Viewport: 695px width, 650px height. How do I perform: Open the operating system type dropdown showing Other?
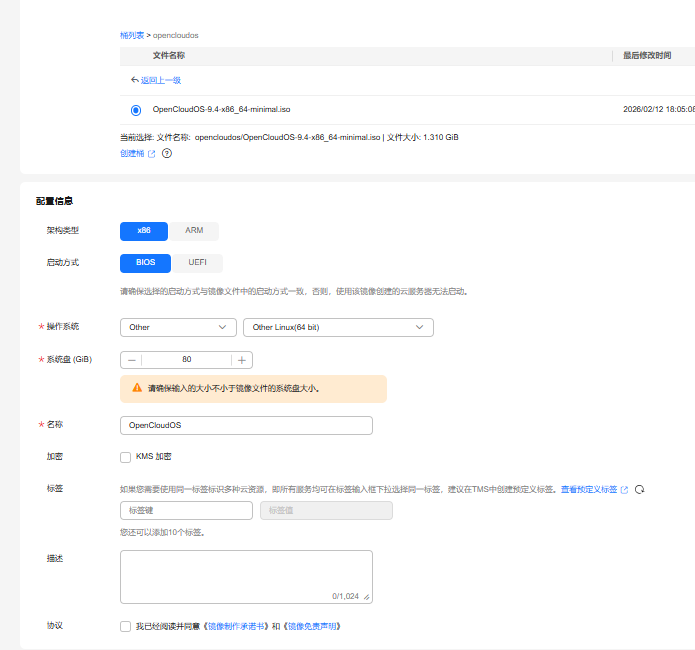point(178,327)
